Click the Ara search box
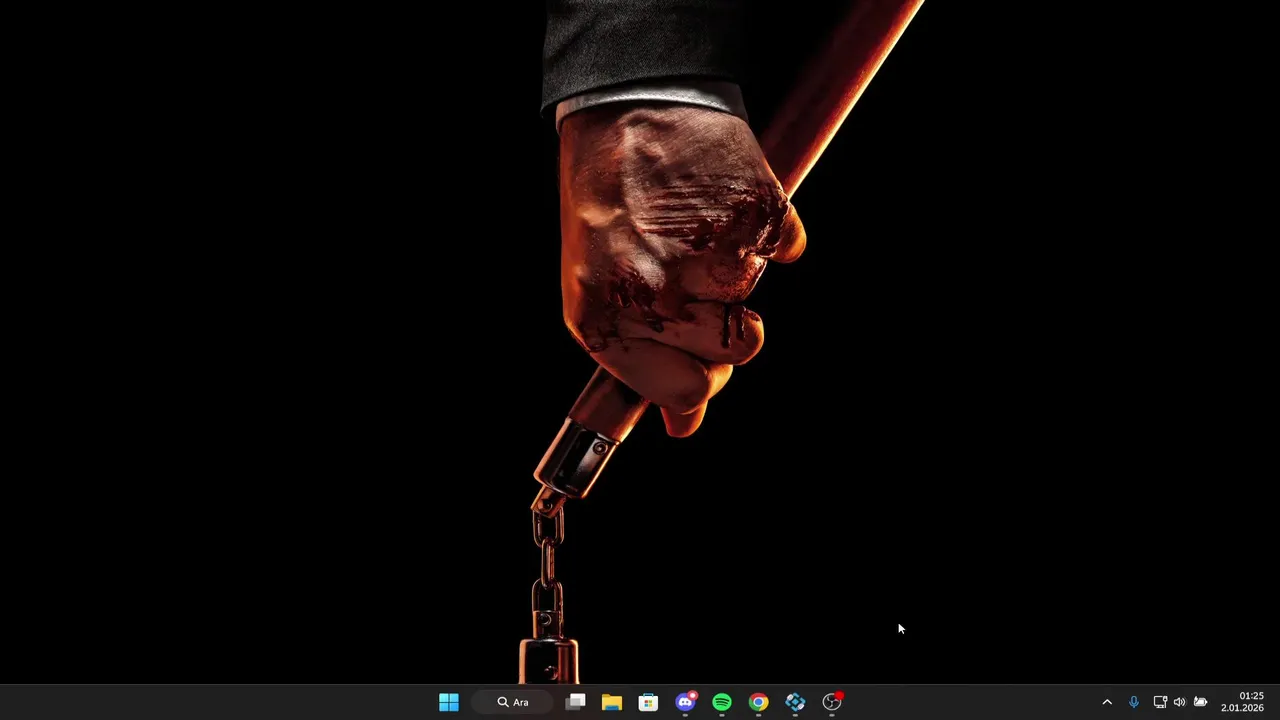This screenshot has width=1280, height=720. click(x=513, y=702)
